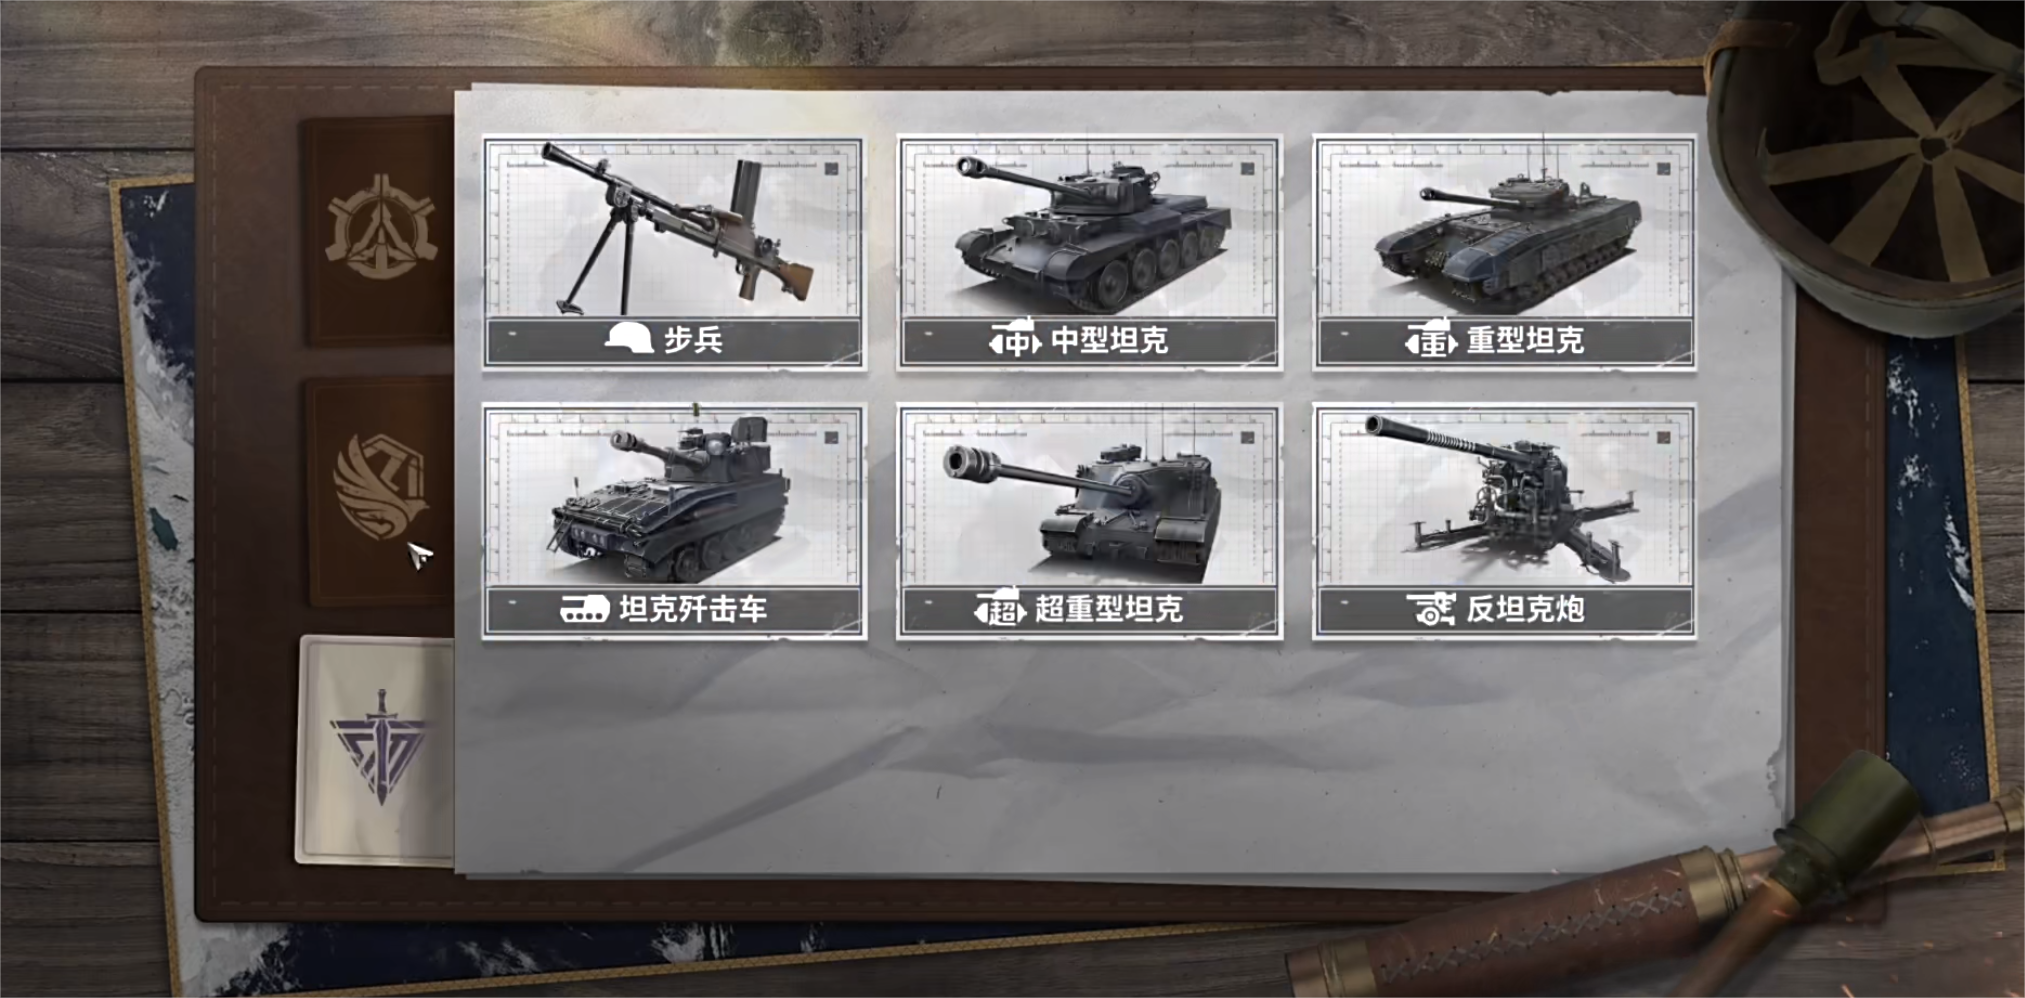Select the medium tank card image
Screen dimensions: 2025x998
pos(1089,229)
